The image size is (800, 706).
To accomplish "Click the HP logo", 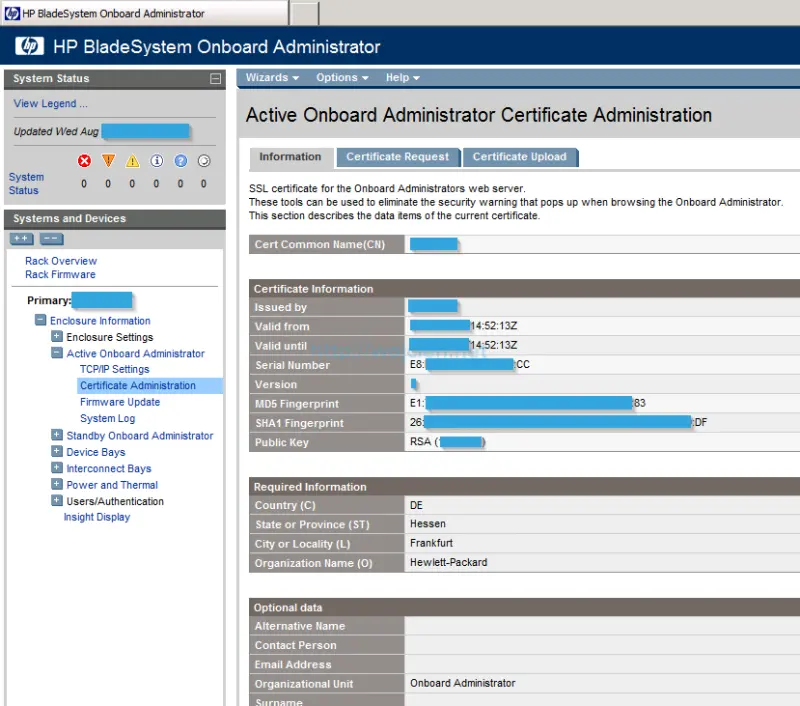I will pos(28,46).
